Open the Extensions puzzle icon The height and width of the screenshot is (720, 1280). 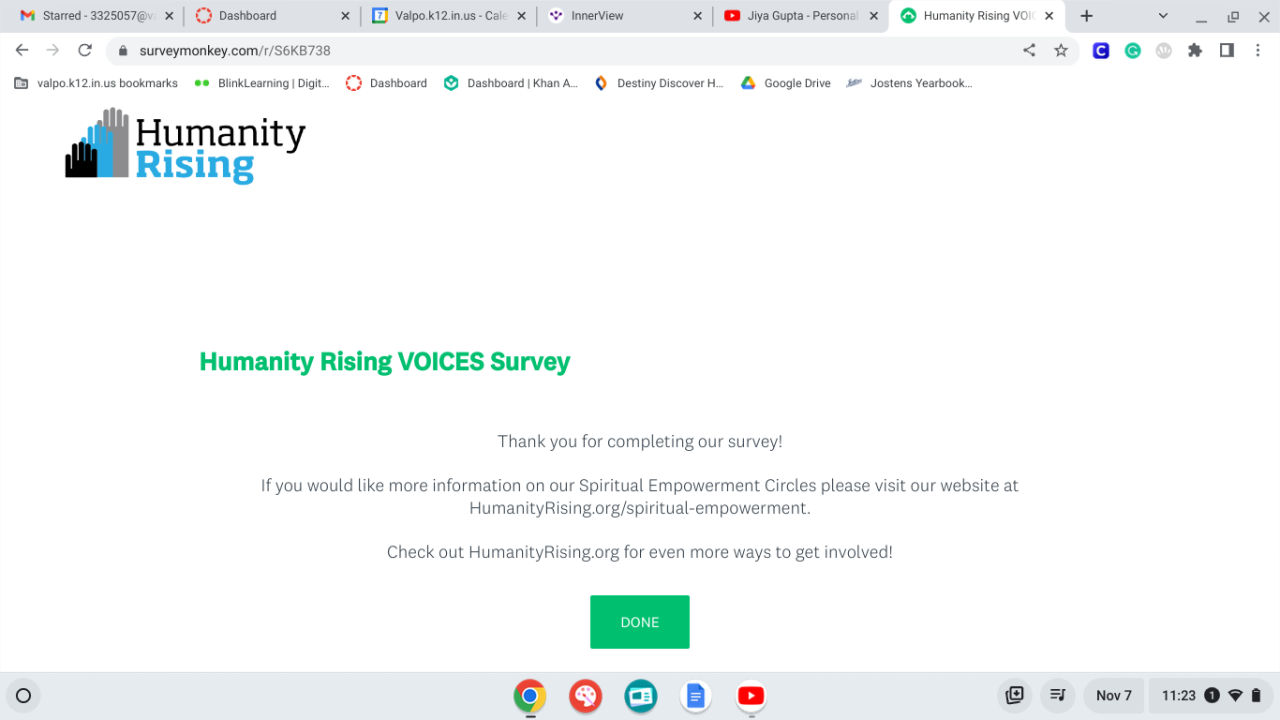(x=1194, y=50)
